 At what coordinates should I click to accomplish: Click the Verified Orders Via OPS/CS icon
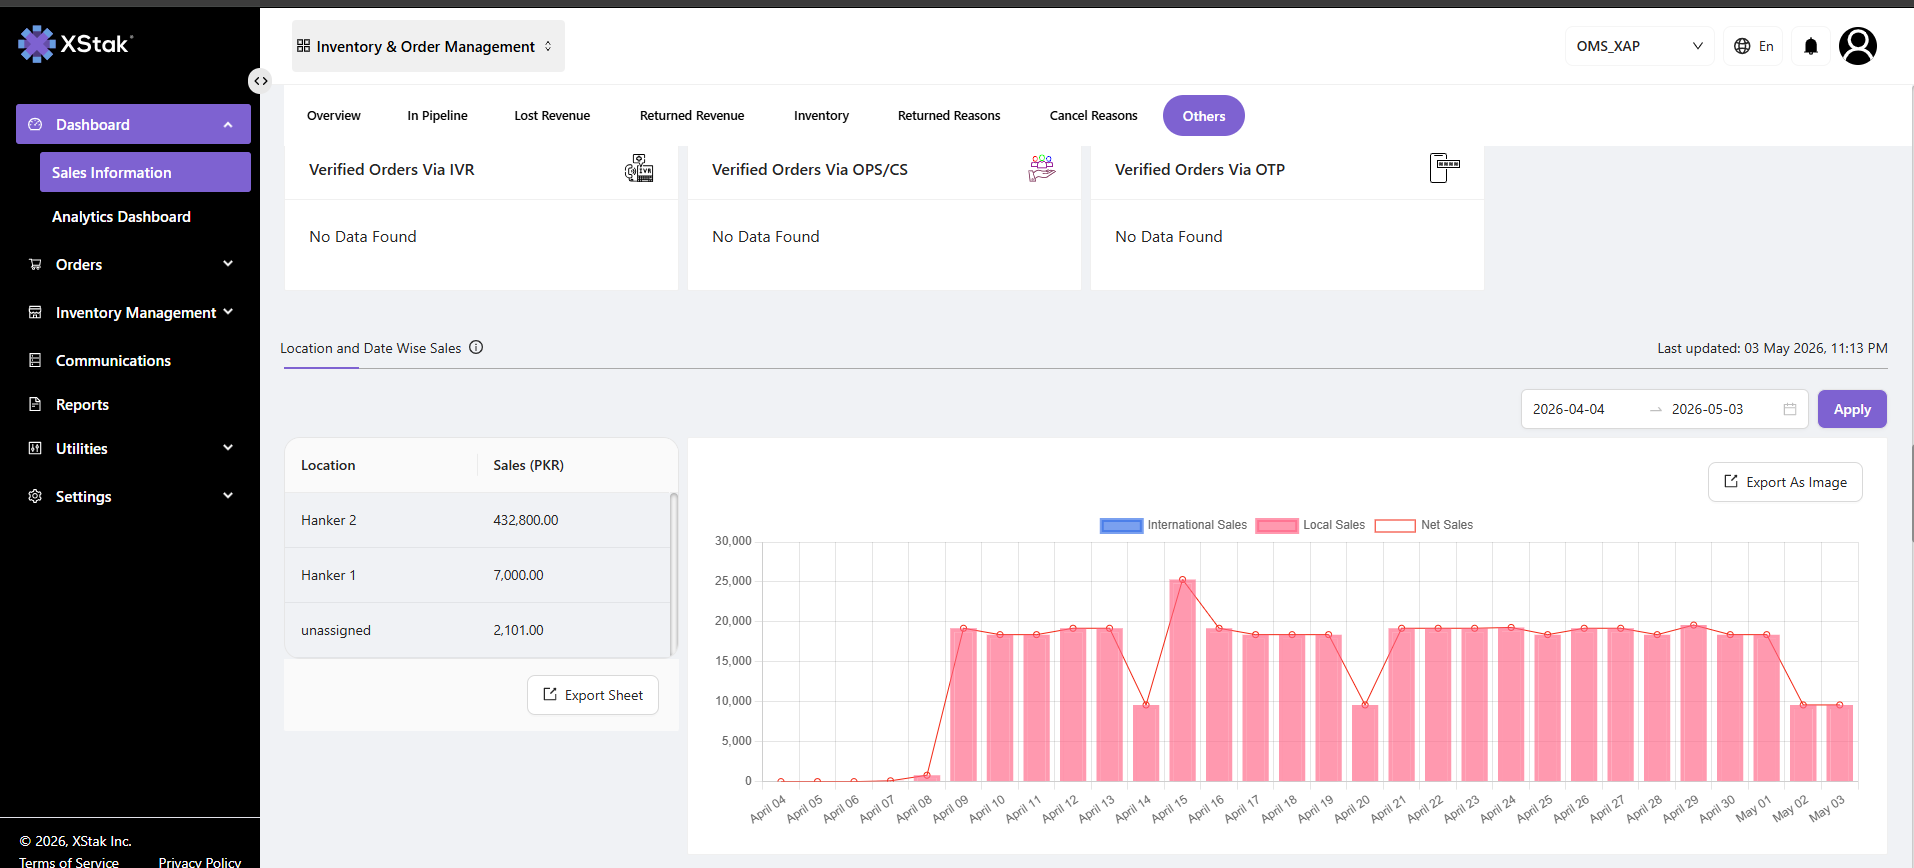click(x=1042, y=168)
